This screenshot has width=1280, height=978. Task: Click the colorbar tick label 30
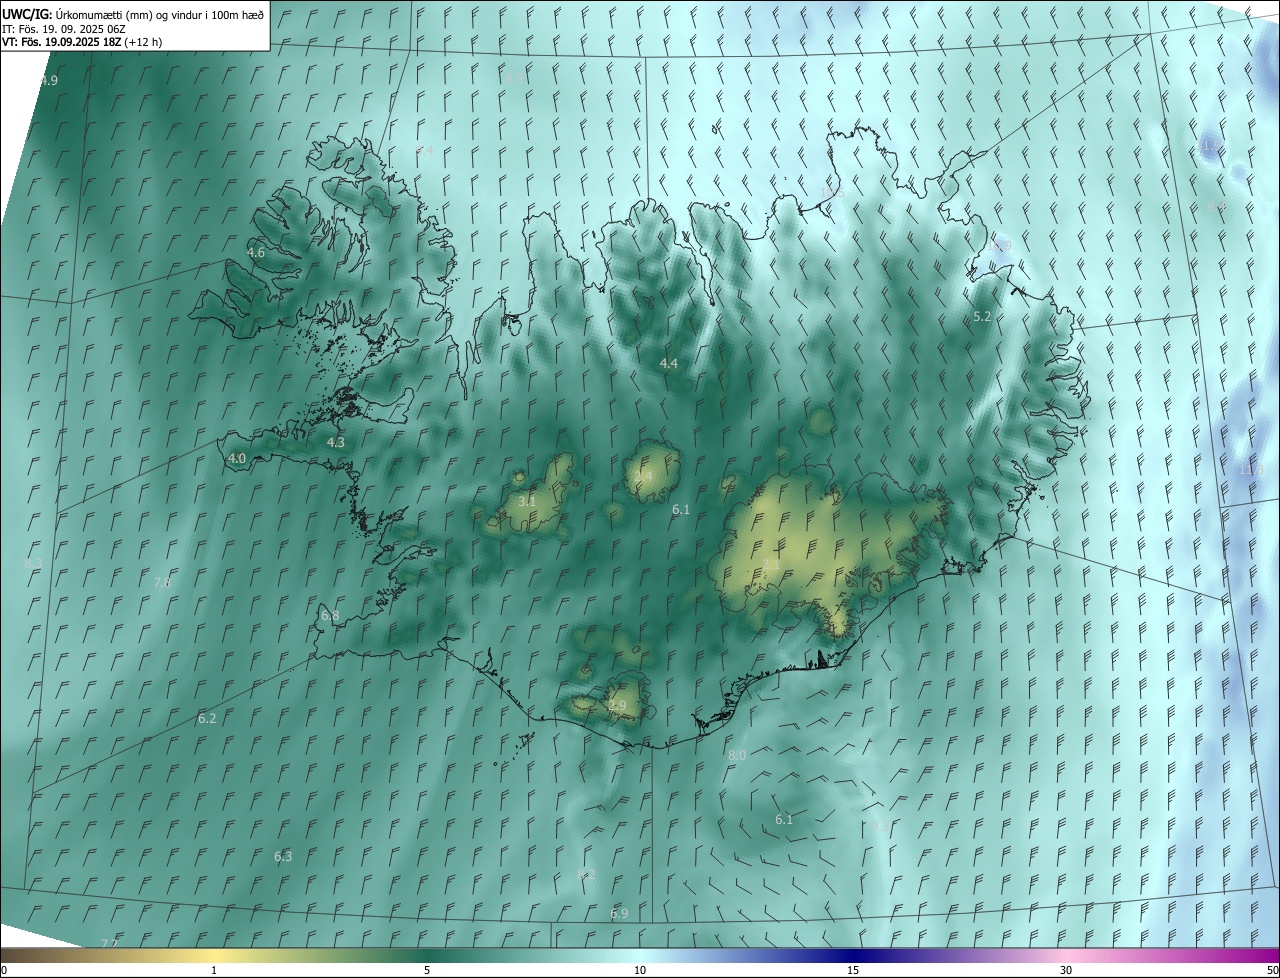pos(1066,970)
